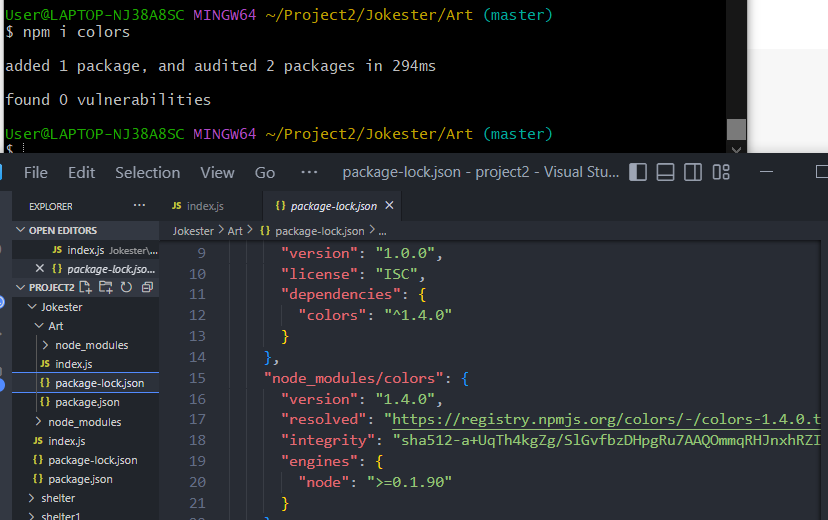Select package-lock.json in Art folder
This screenshot has width=828, height=520.
(86, 383)
